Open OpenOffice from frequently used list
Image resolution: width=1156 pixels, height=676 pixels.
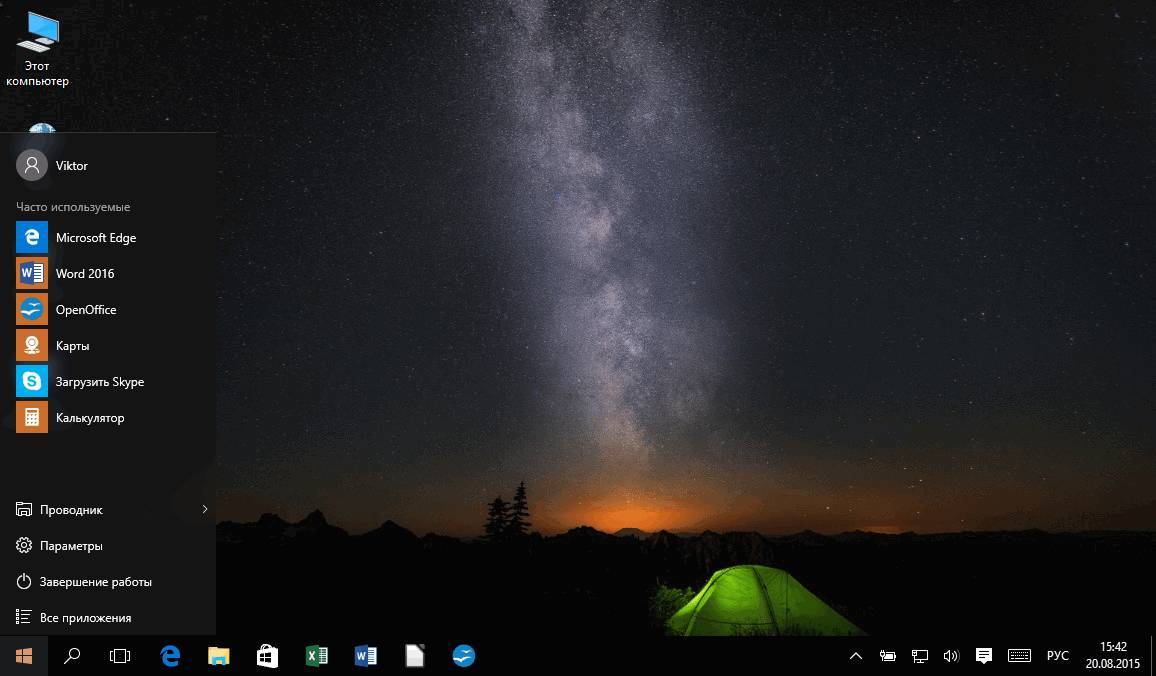tap(108, 310)
